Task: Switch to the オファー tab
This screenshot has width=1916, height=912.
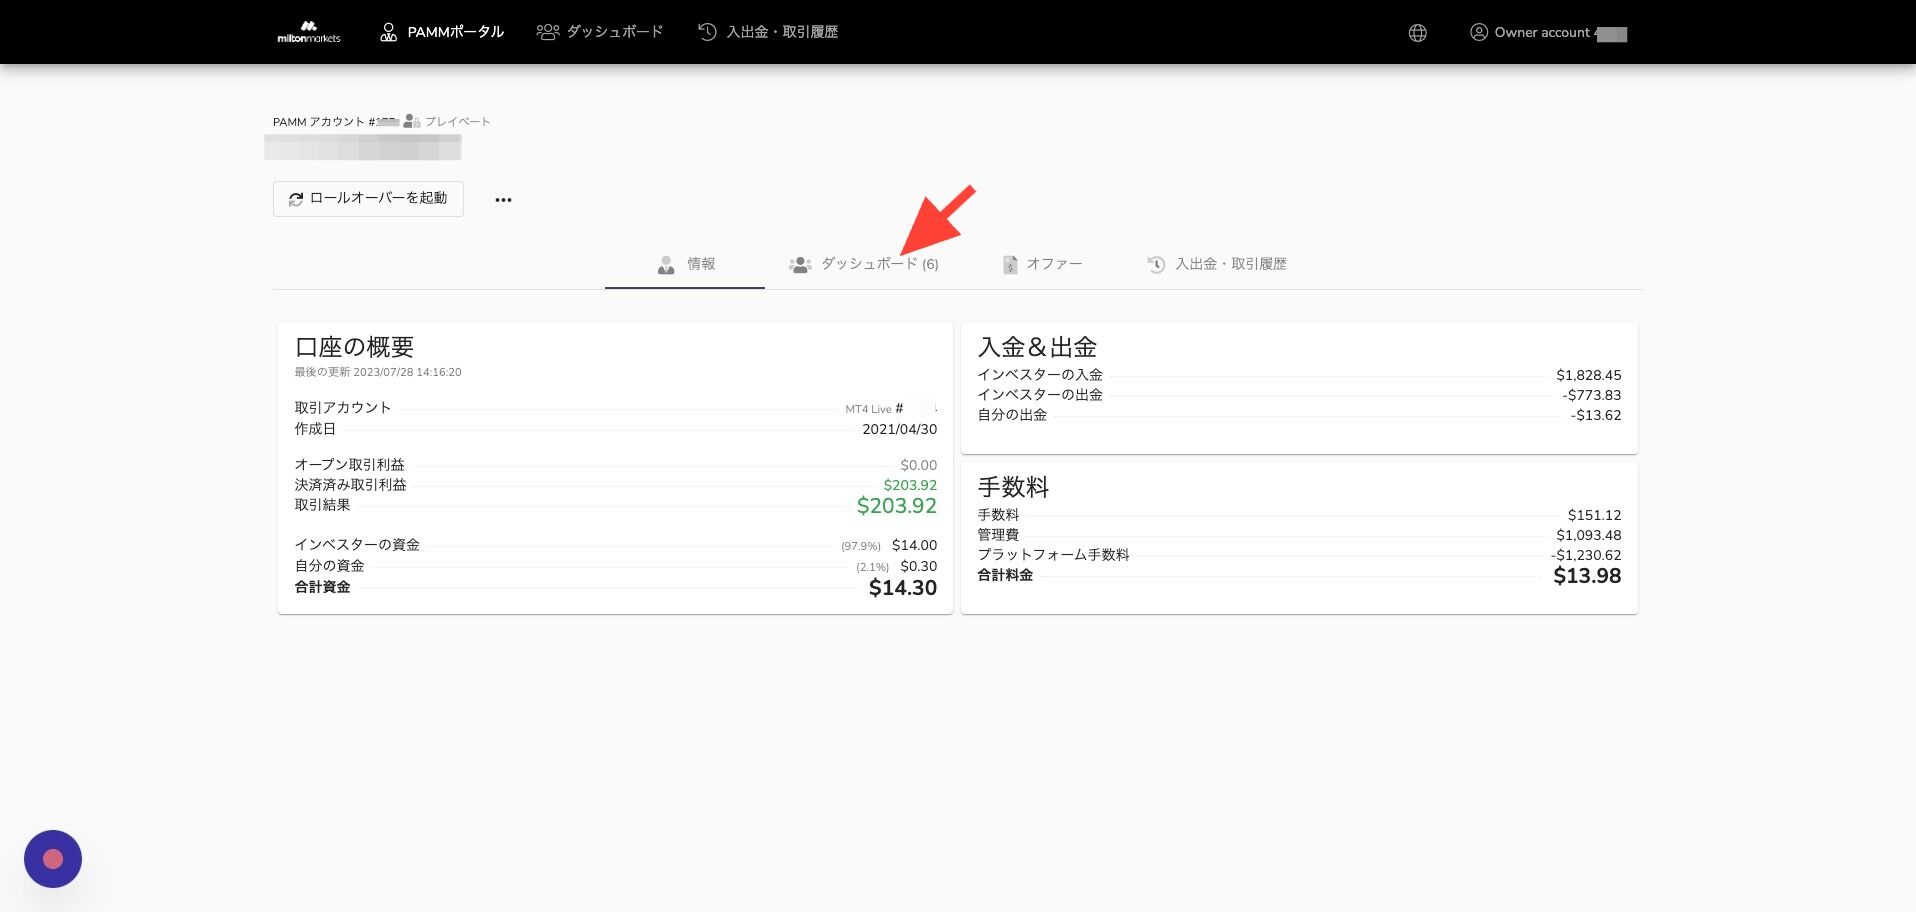Action: point(1042,264)
